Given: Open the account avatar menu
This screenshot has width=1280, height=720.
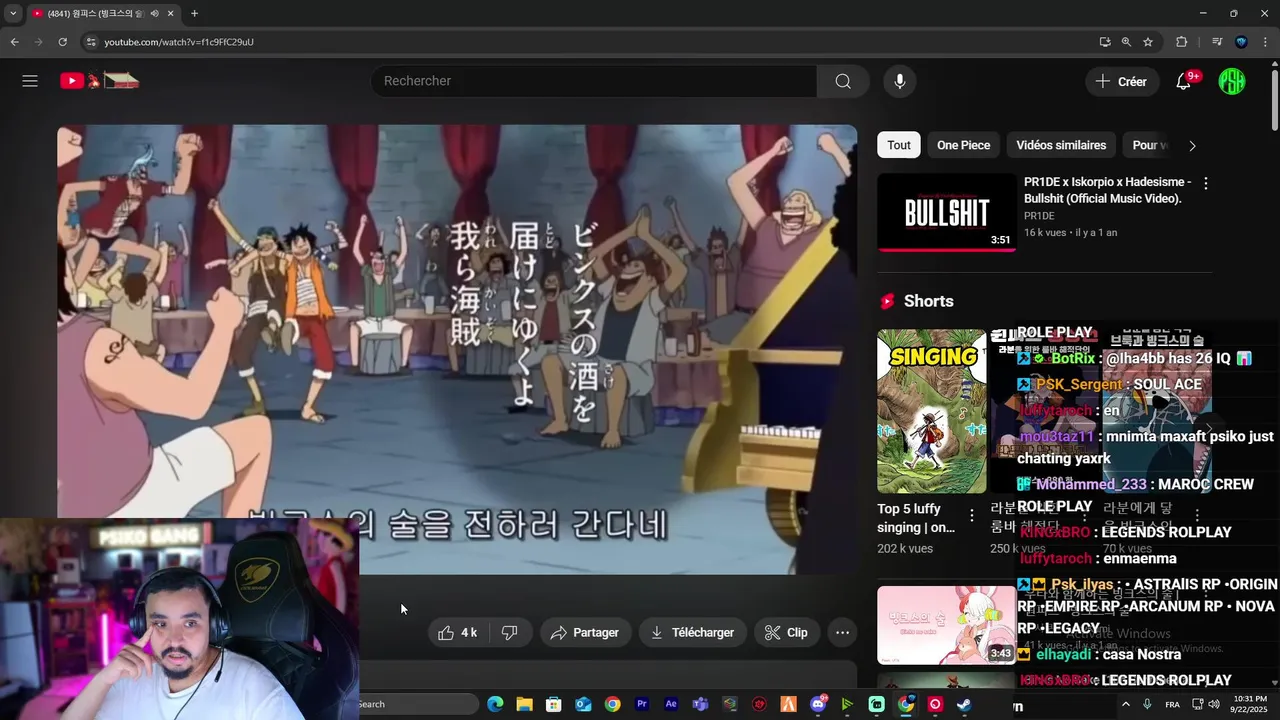Looking at the screenshot, I should pyautogui.click(x=1232, y=81).
